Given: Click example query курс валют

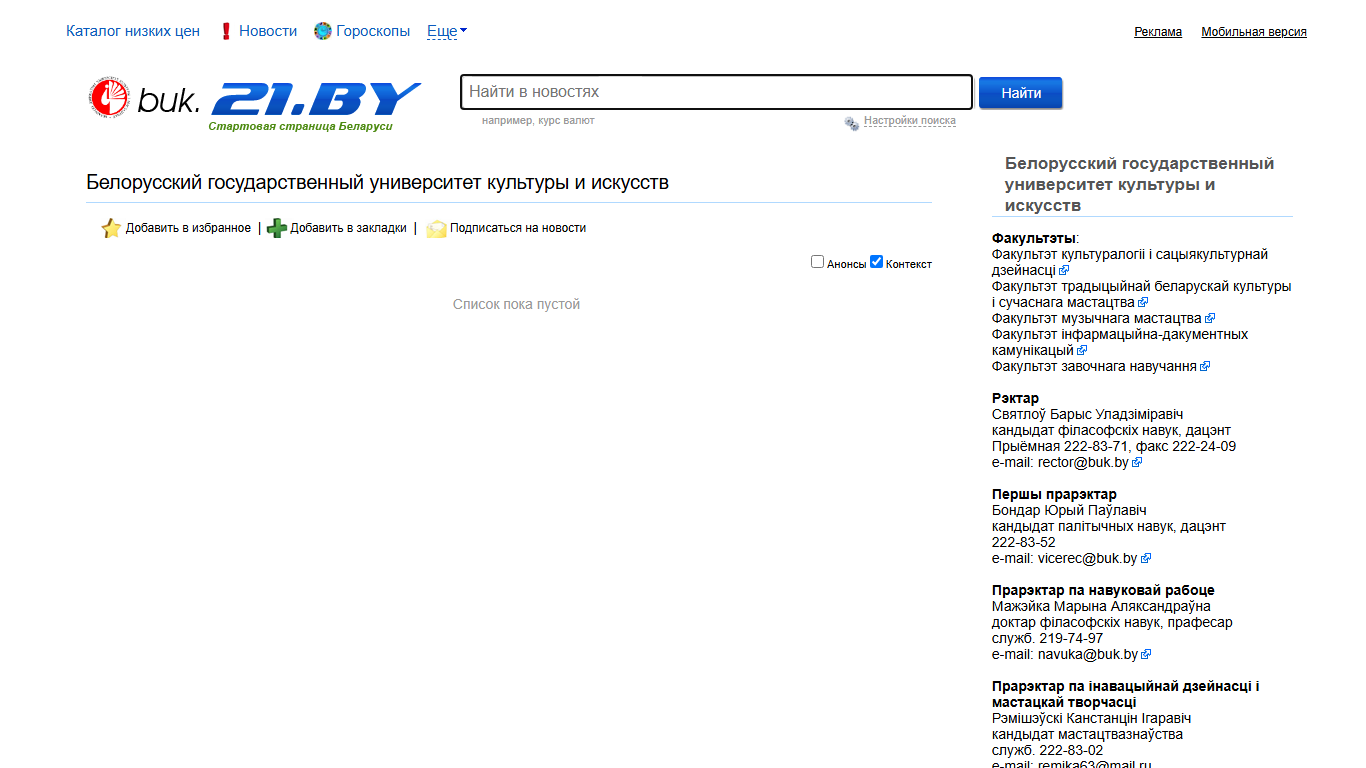Looking at the screenshot, I should tap(565, 120).
